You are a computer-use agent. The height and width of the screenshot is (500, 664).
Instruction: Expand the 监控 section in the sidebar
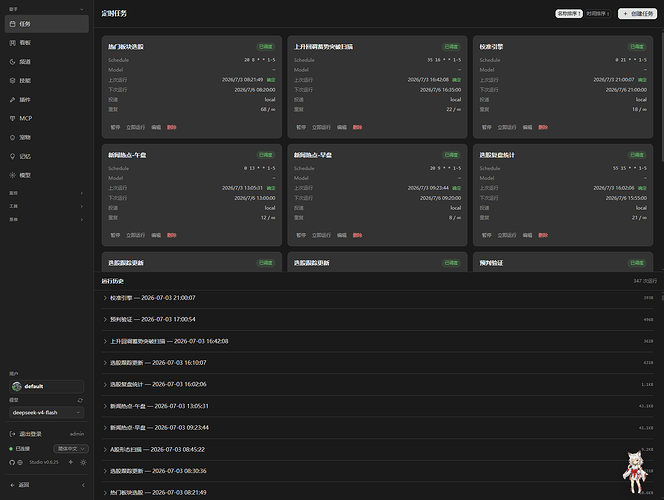point(47,193)
